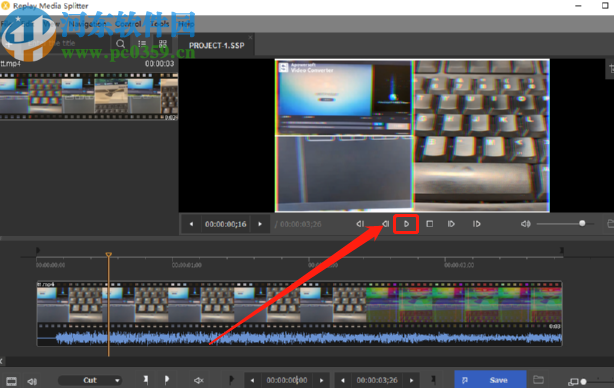
Task: Toggle the storyboard view icon at bottom left
Action: point(11,381)
